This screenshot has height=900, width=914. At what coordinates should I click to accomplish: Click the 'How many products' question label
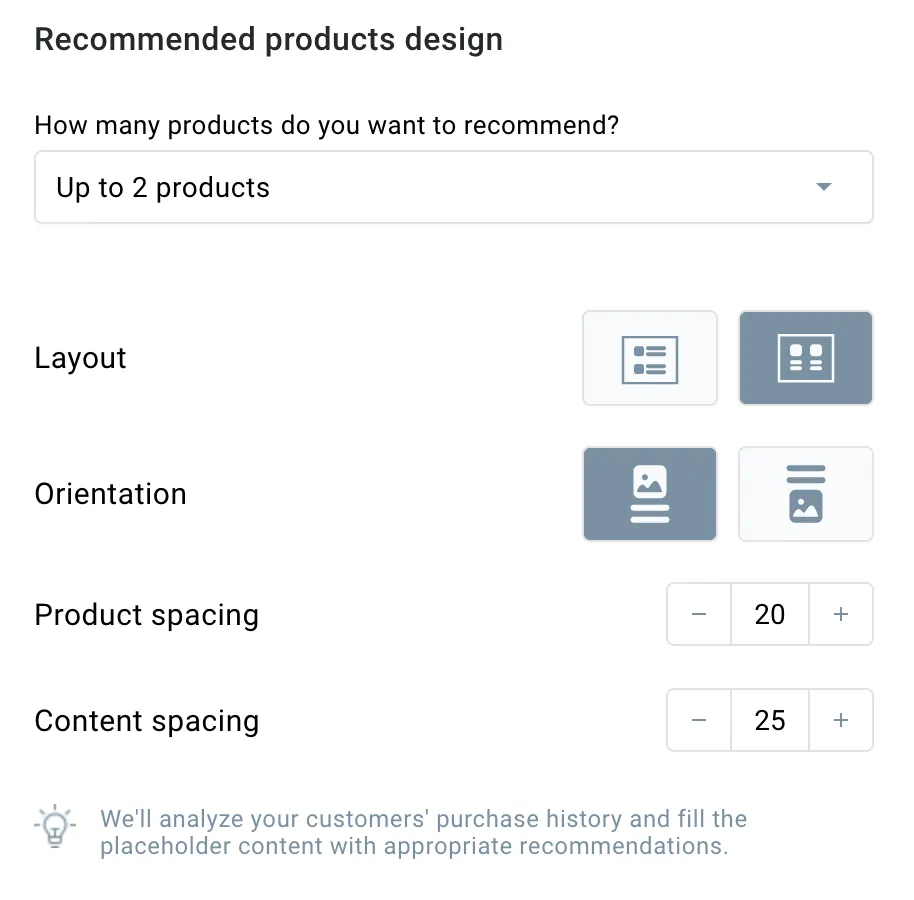326,125
